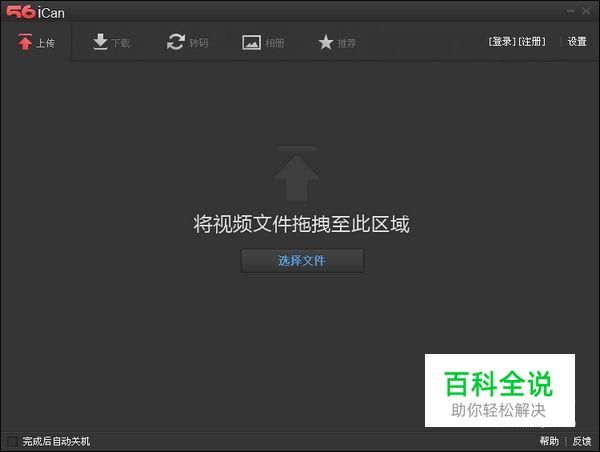Click the 56 iCan logo
This screenshot has width=600, height=452.
coord(36,12)
